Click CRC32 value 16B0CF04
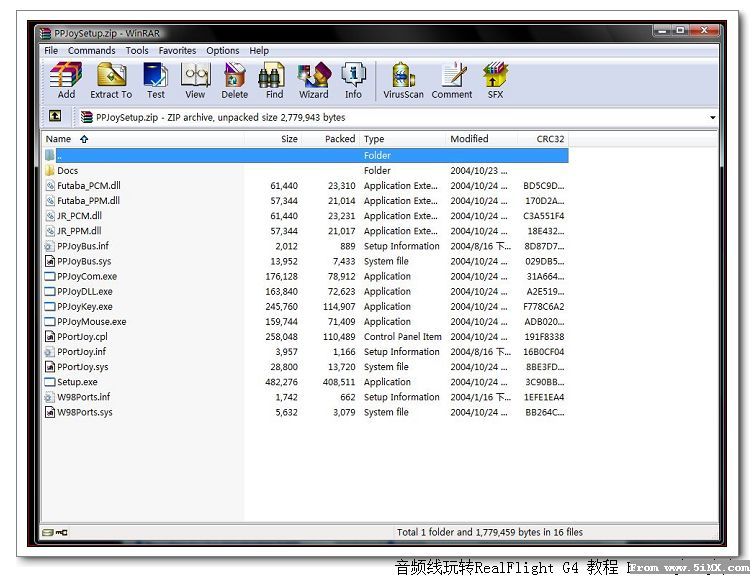Image resolution: width=755 pixels, height=577 pixels. 544,352
